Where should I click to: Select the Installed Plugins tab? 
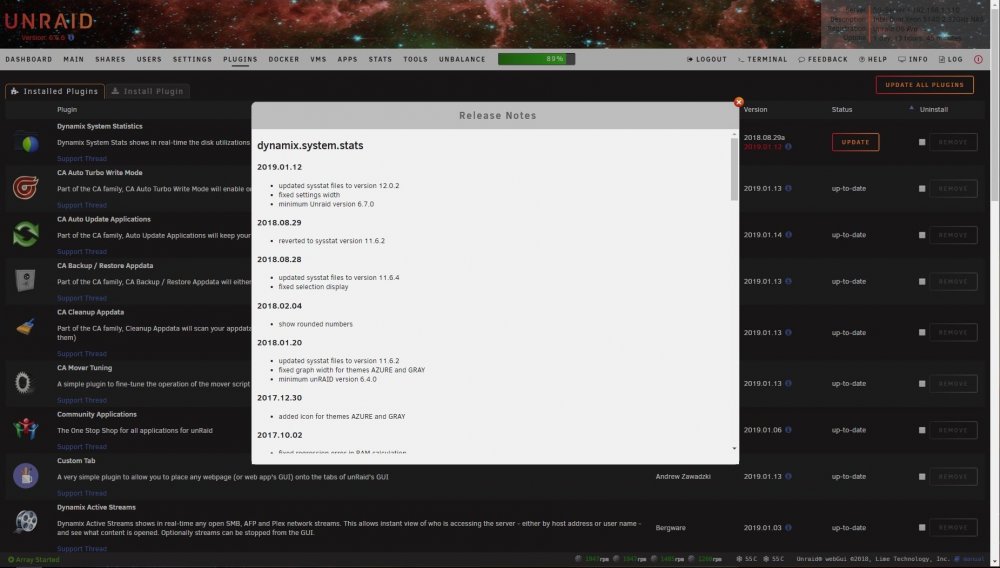pos(55,91)
